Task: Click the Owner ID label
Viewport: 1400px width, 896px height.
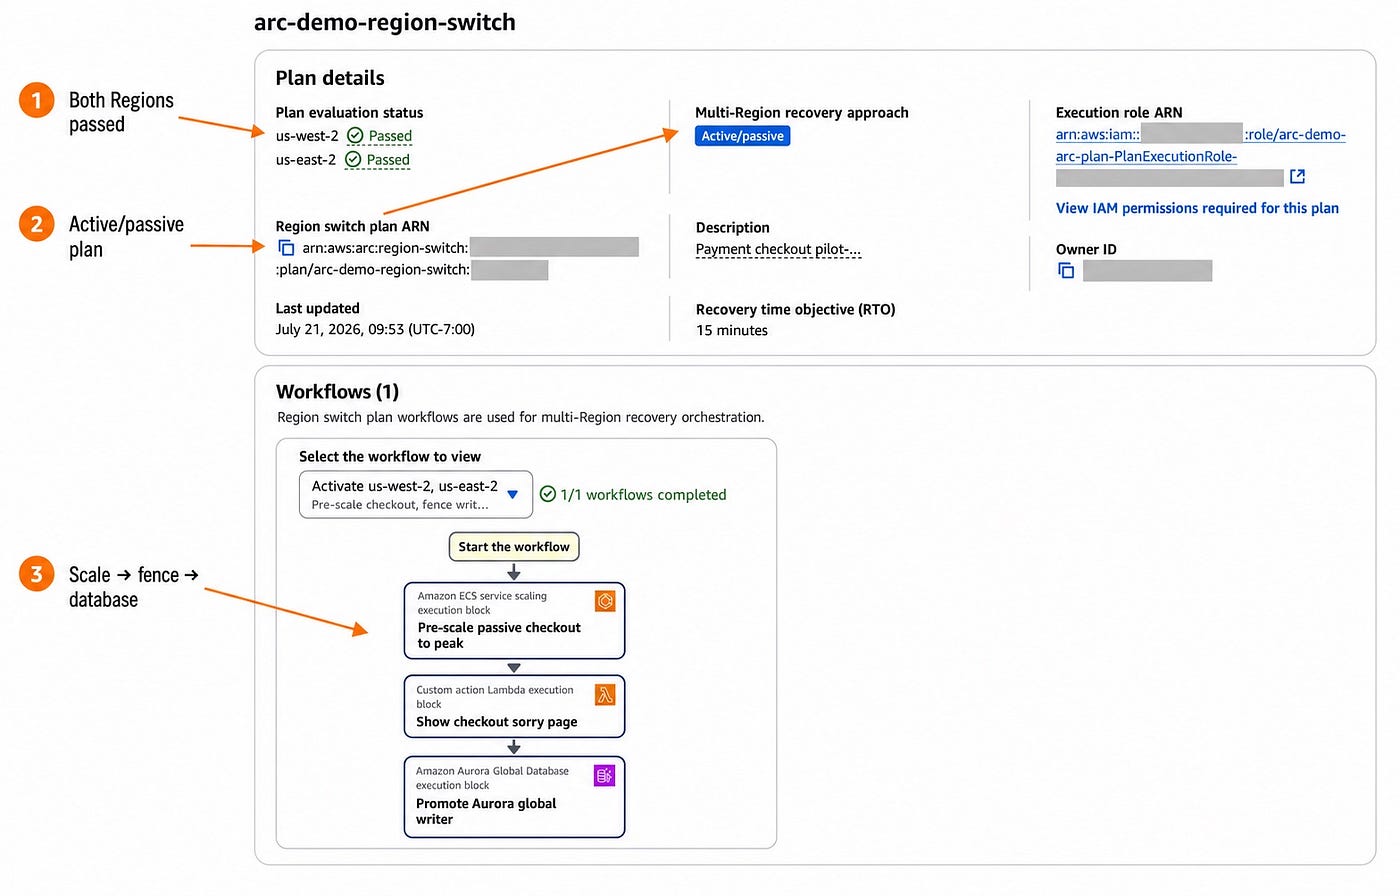Action: pyautogui.click(x=1086, y=249)
